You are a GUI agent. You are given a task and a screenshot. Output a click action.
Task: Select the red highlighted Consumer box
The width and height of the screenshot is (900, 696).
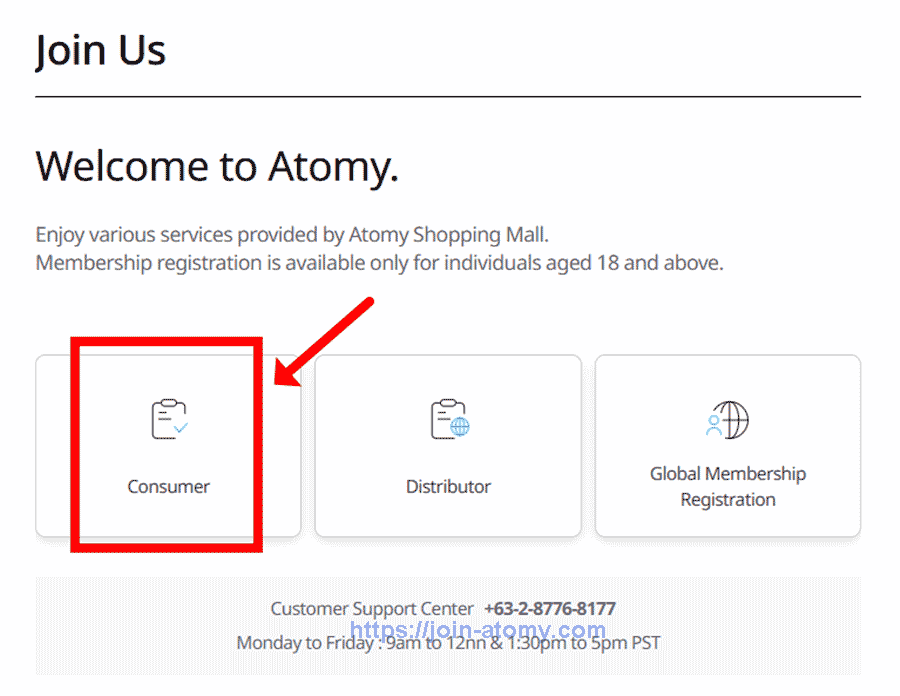pyautogui.click(x=168, y=444)
